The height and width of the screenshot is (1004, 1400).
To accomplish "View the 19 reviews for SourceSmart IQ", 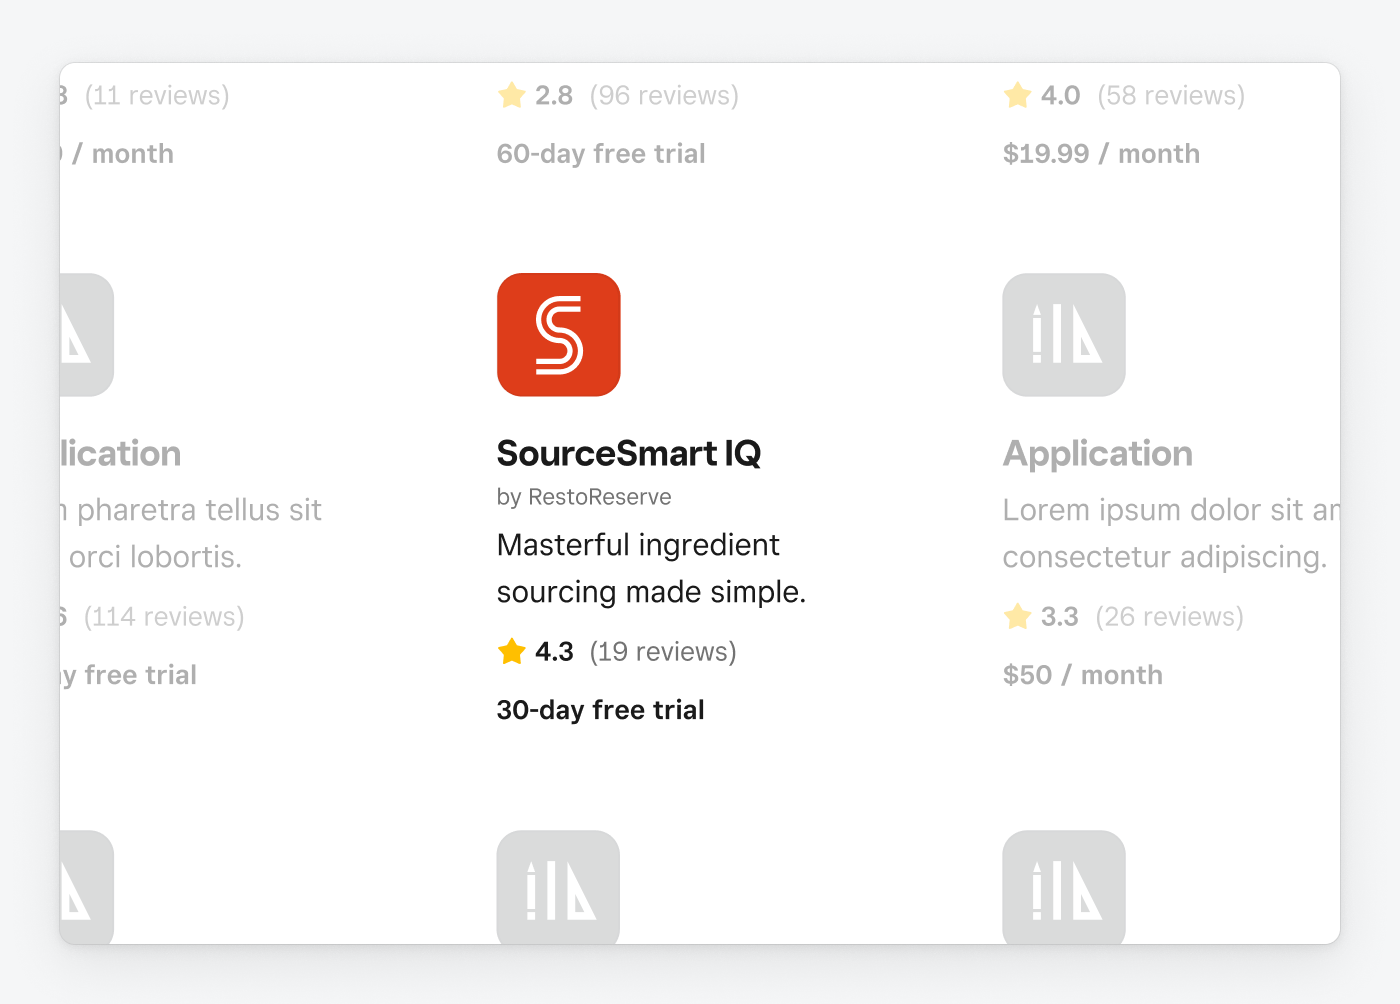I will (x=663, y=652).
